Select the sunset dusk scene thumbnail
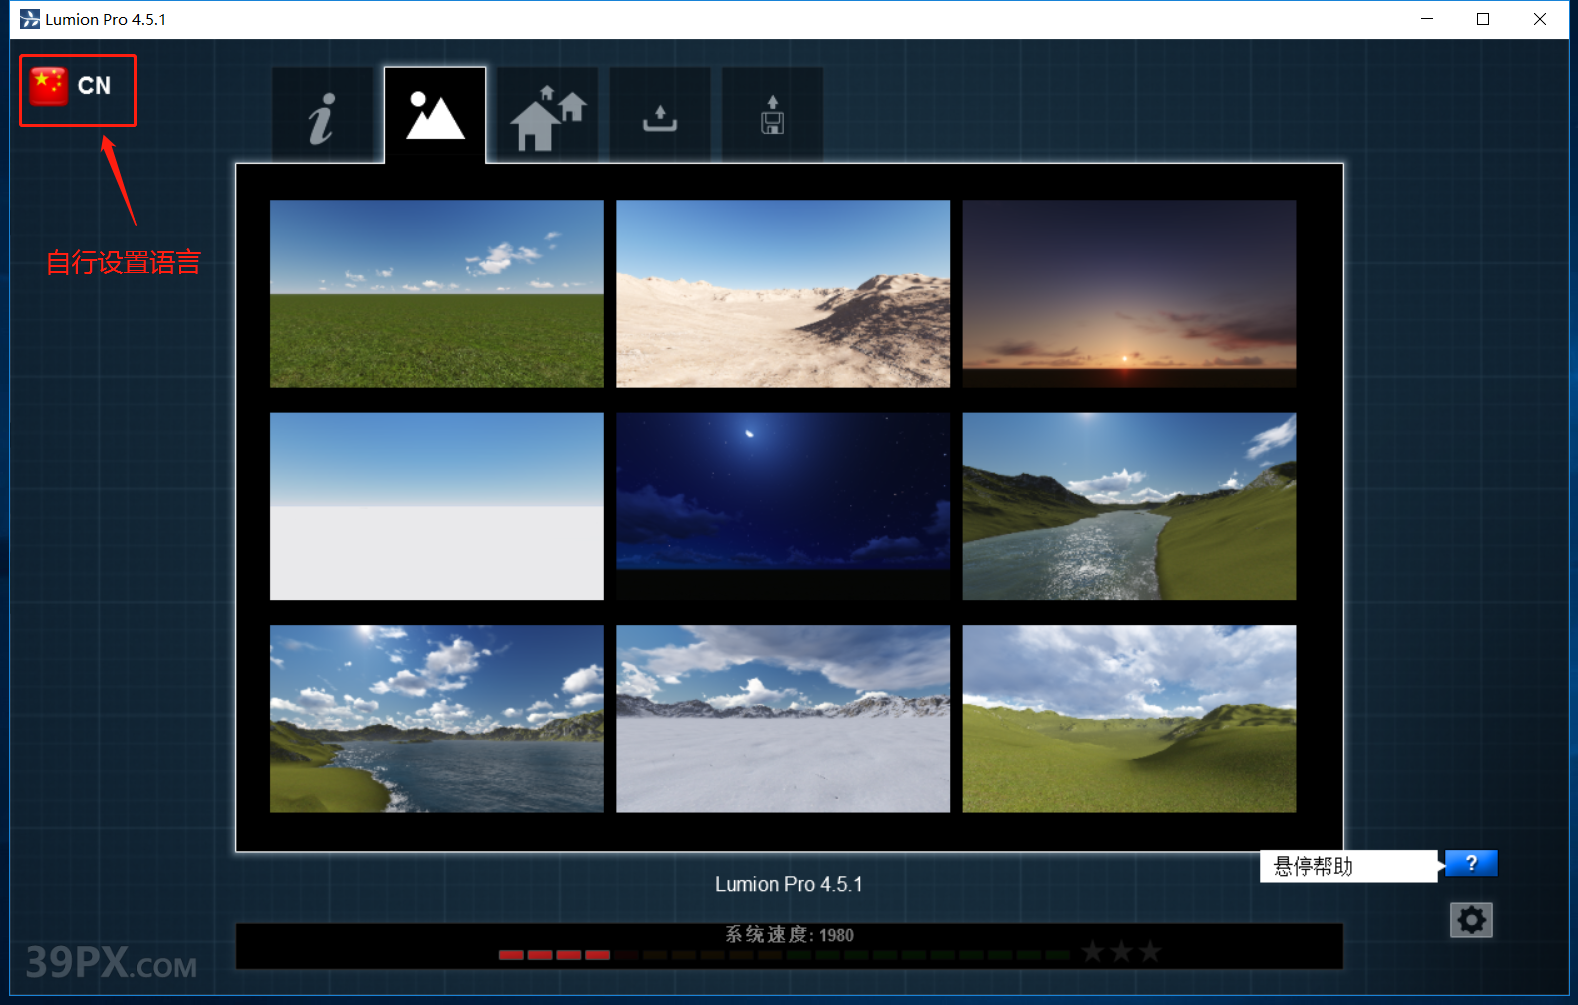 coord(1128,293)
